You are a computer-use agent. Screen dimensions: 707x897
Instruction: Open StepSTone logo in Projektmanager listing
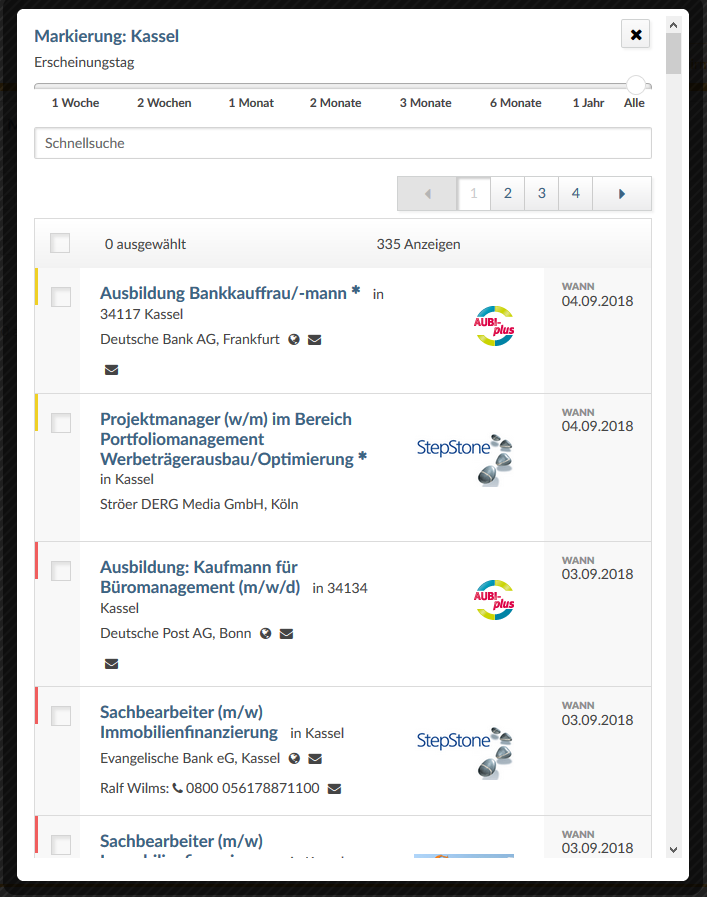pos(467,457)
